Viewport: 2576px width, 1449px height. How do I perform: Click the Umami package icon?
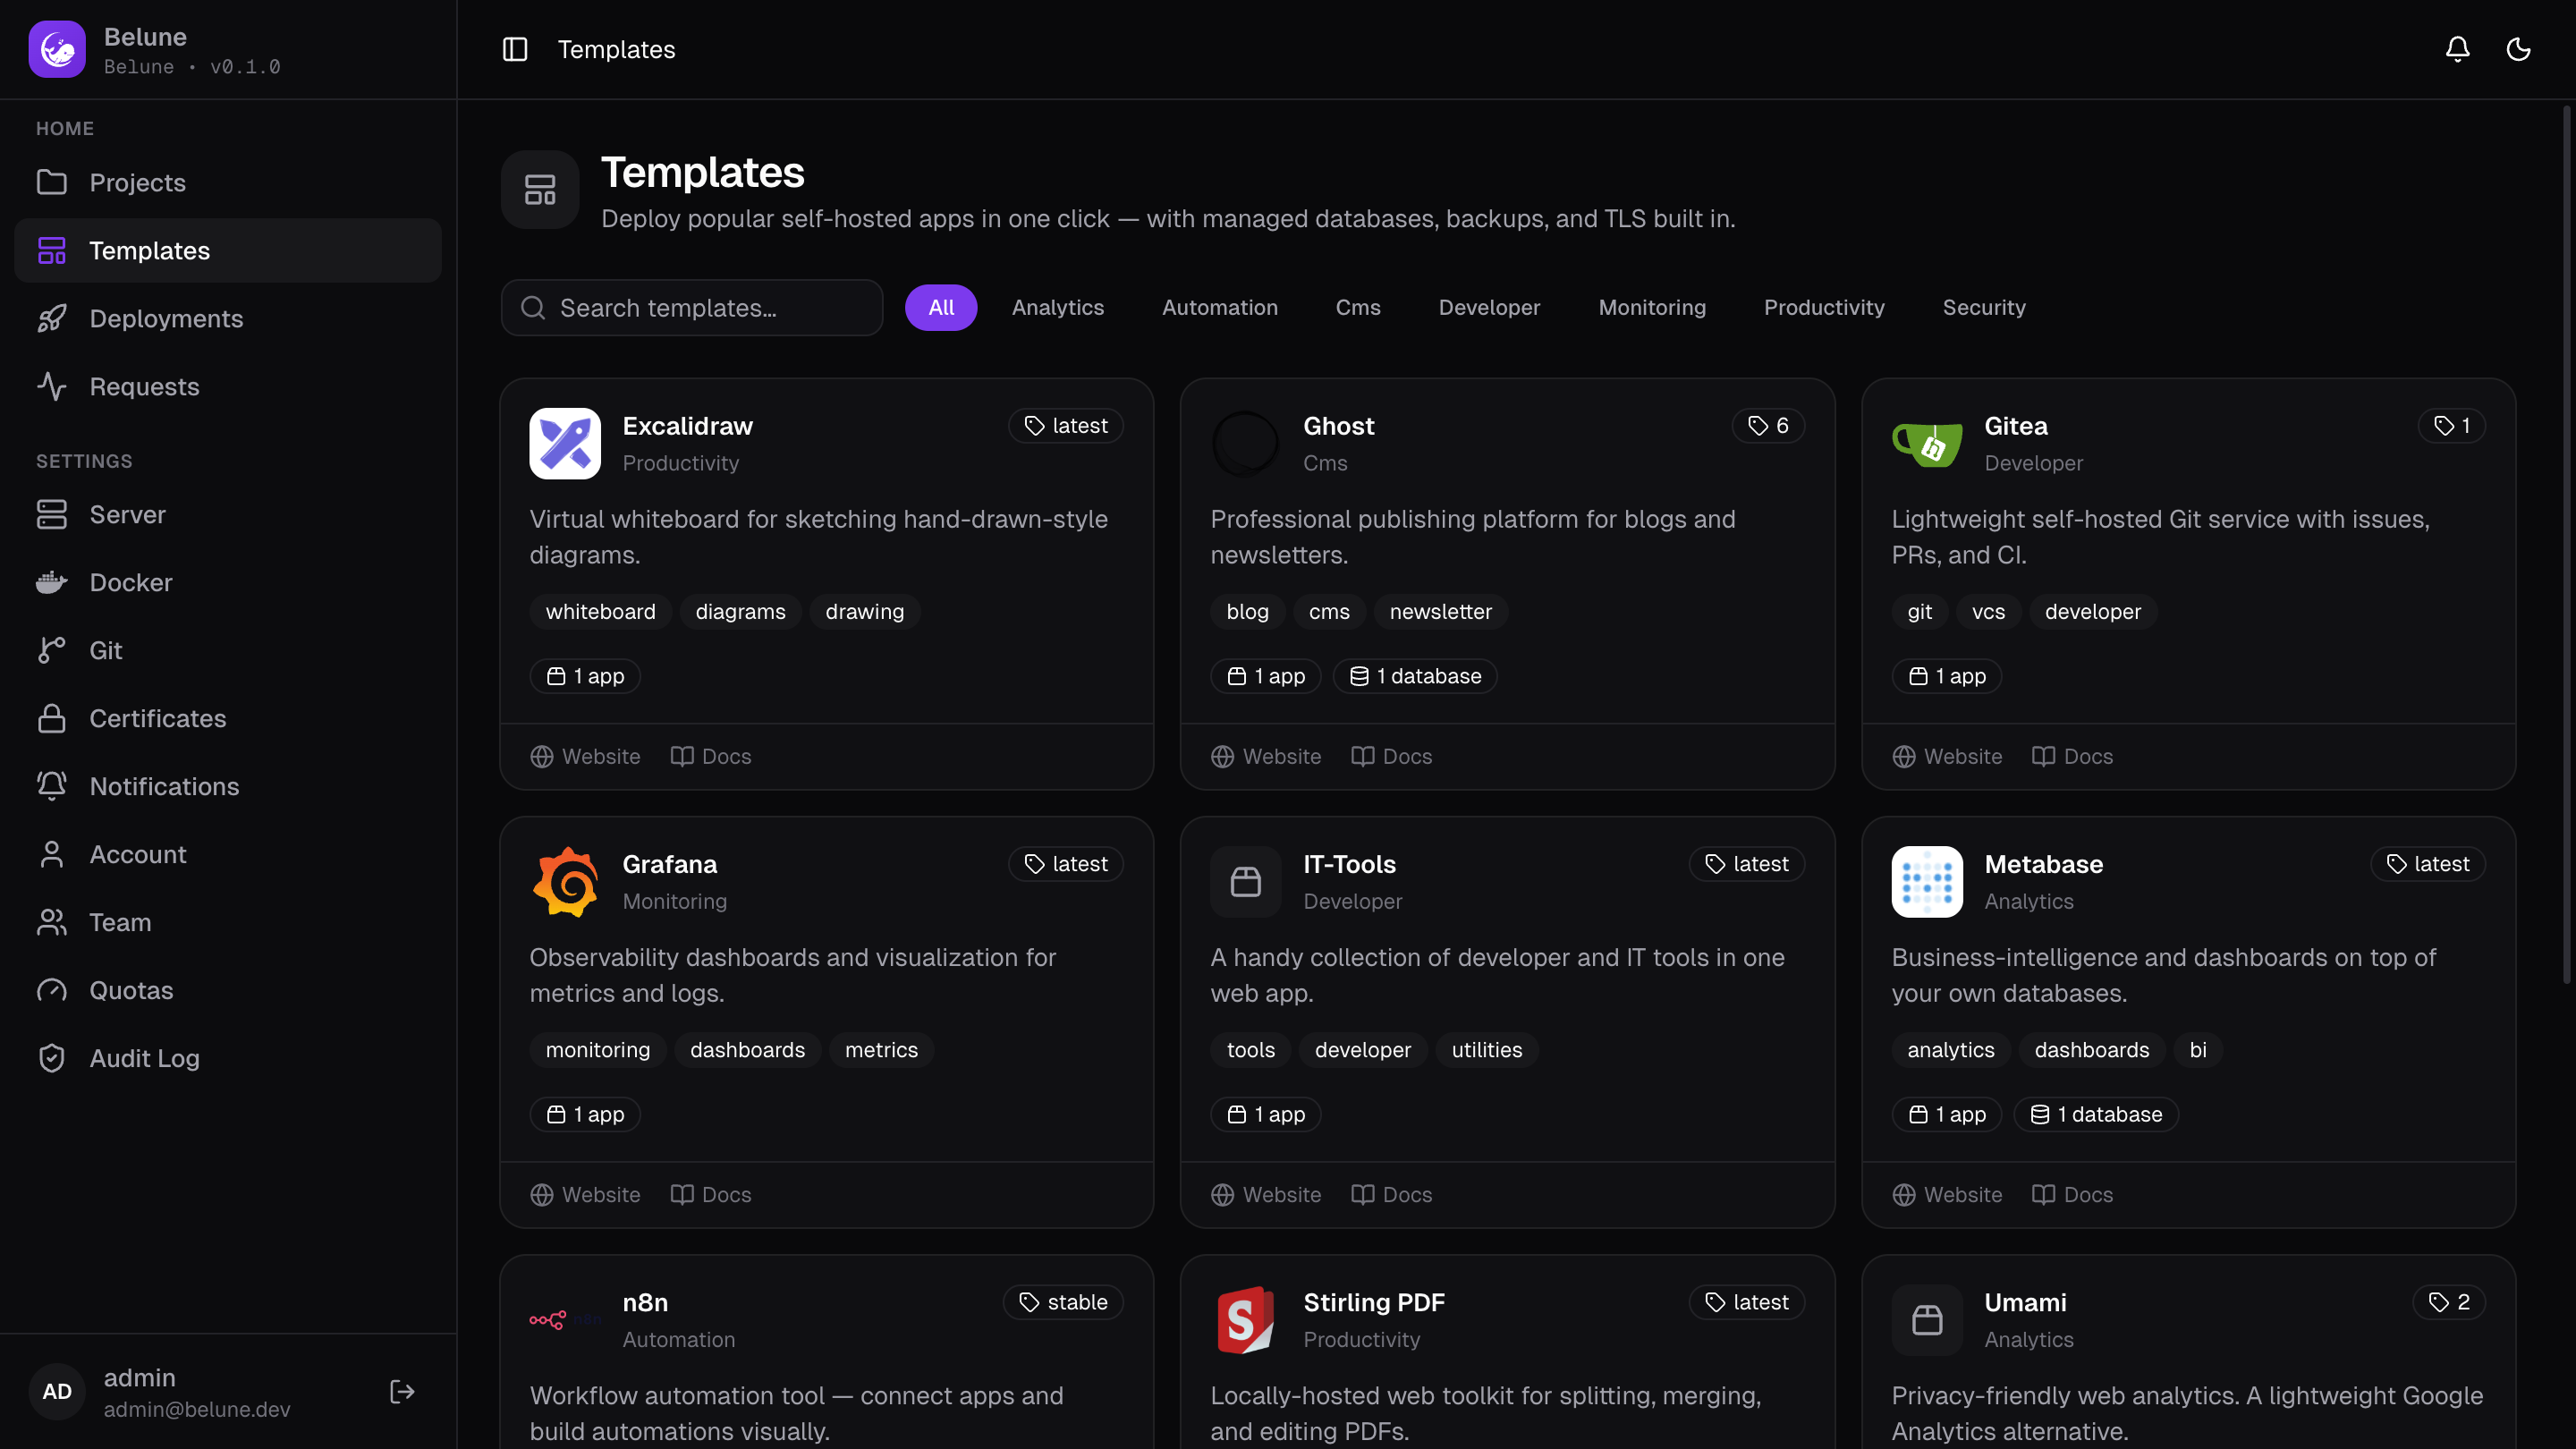point(1927,1320)
